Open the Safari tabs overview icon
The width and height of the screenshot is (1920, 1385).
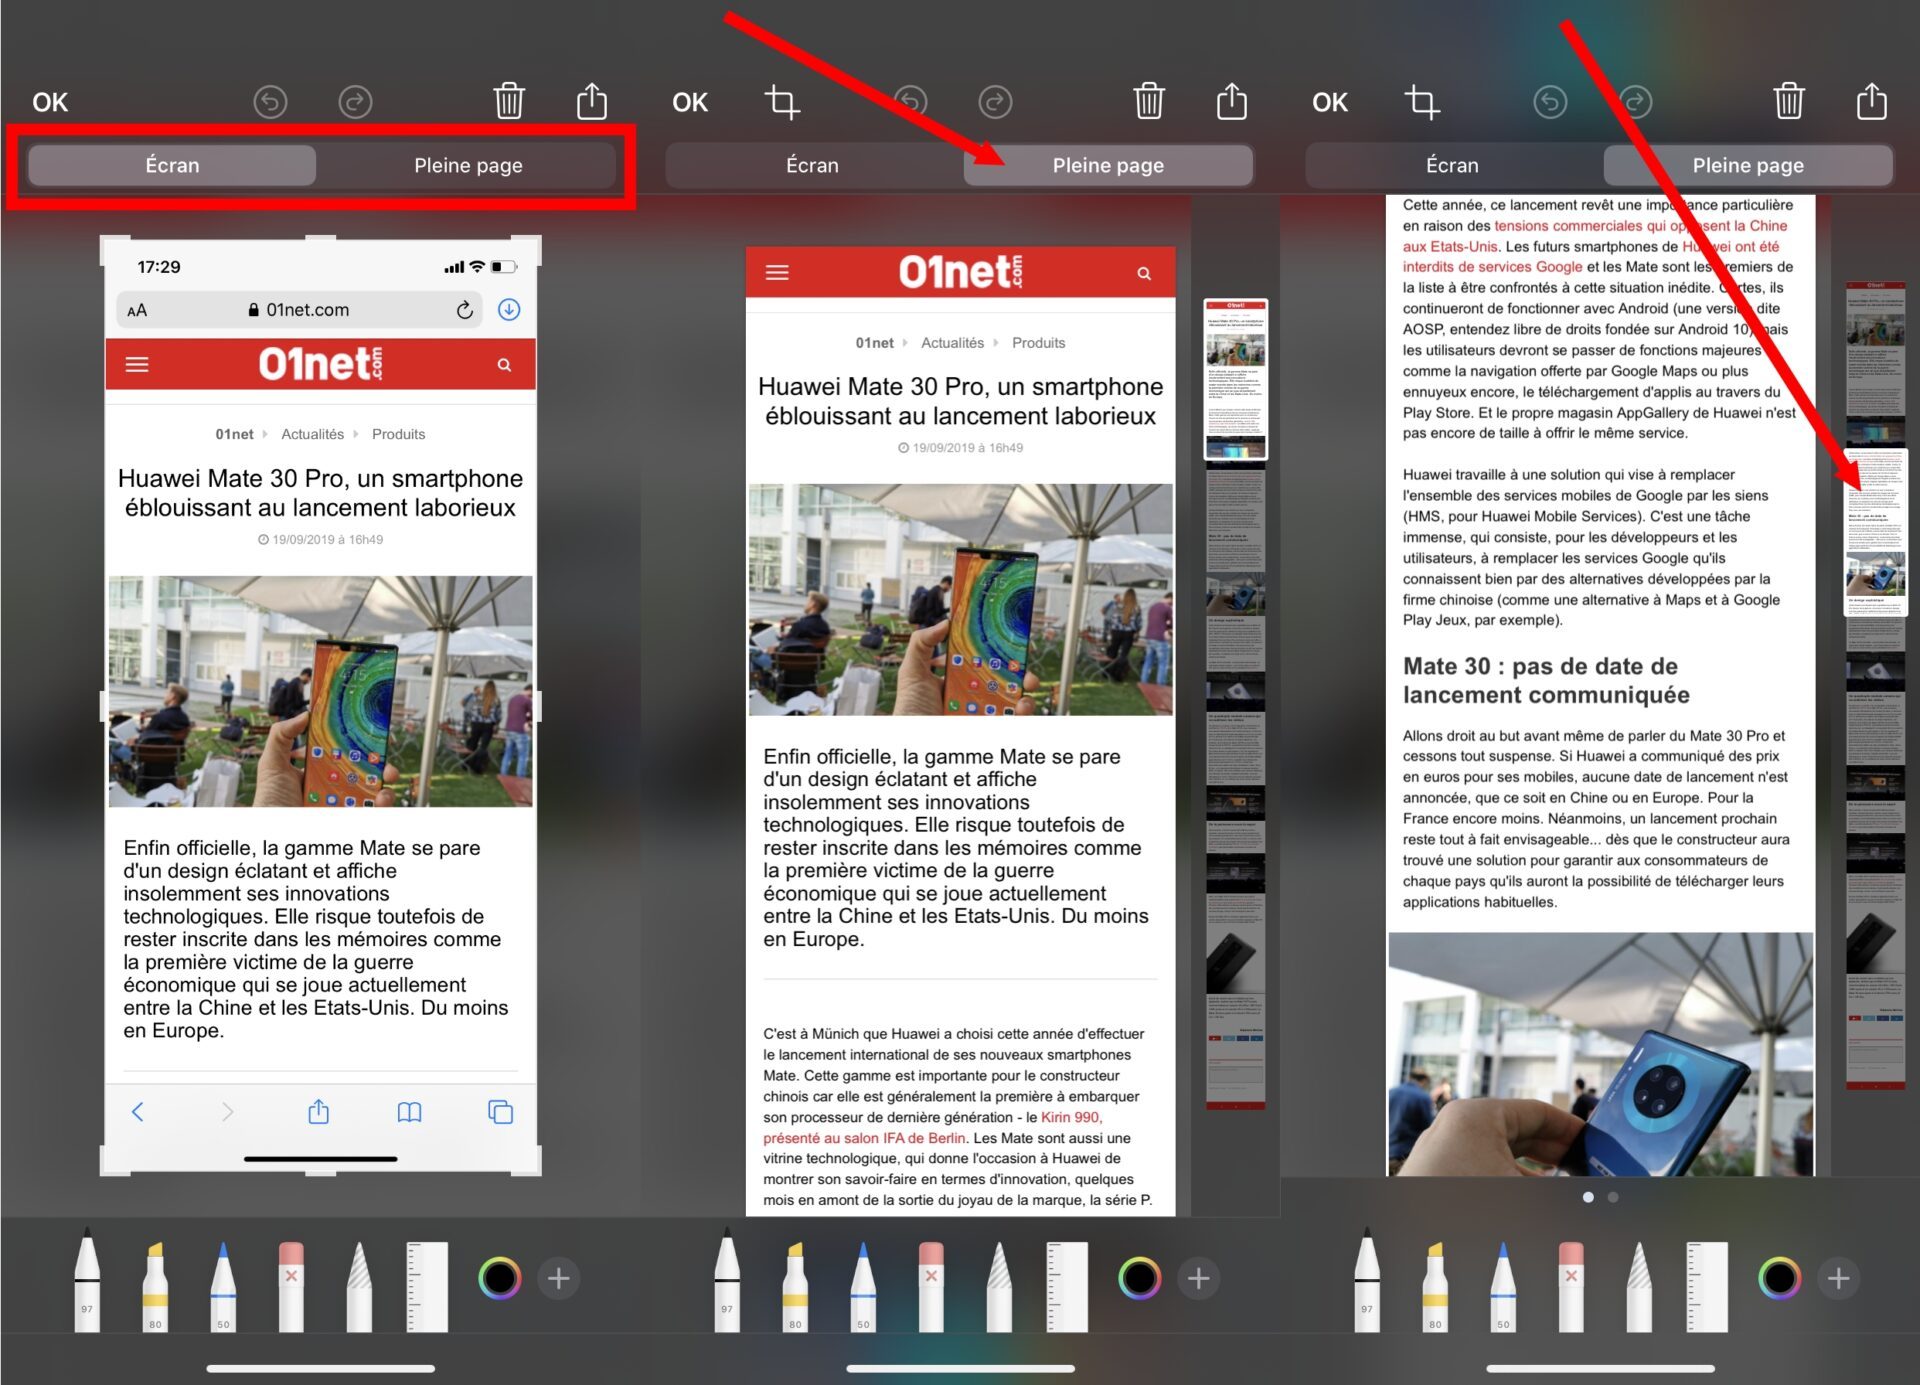coord(500,1112)
